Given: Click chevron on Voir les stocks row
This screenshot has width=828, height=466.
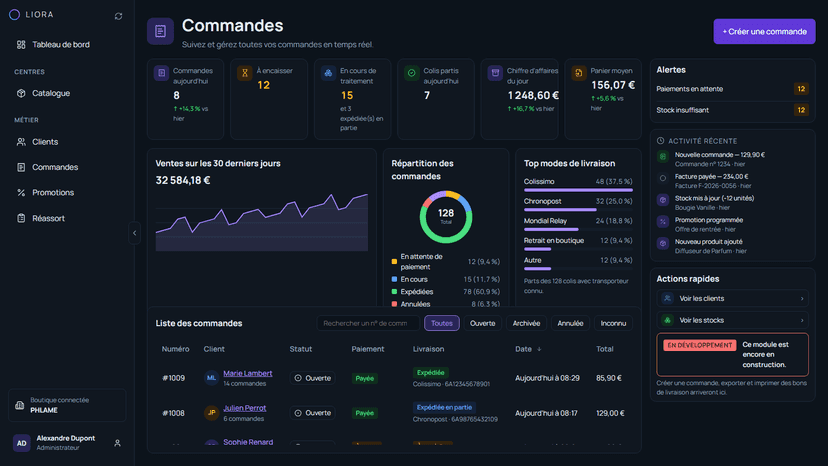Looking at the screenshot, I should [x=802, y=320].
